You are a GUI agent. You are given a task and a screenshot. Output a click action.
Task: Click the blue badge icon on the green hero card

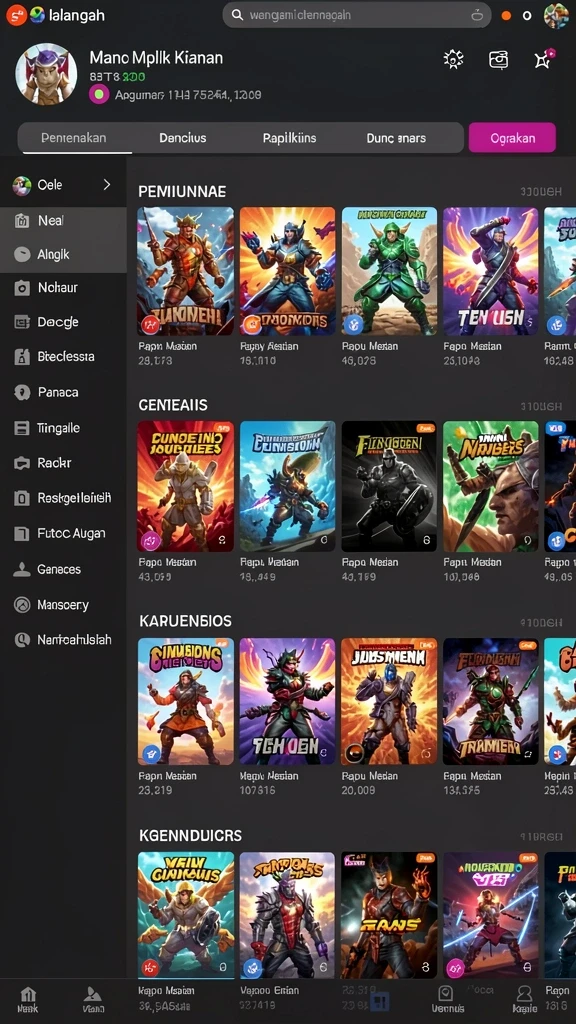pos(354,323)
